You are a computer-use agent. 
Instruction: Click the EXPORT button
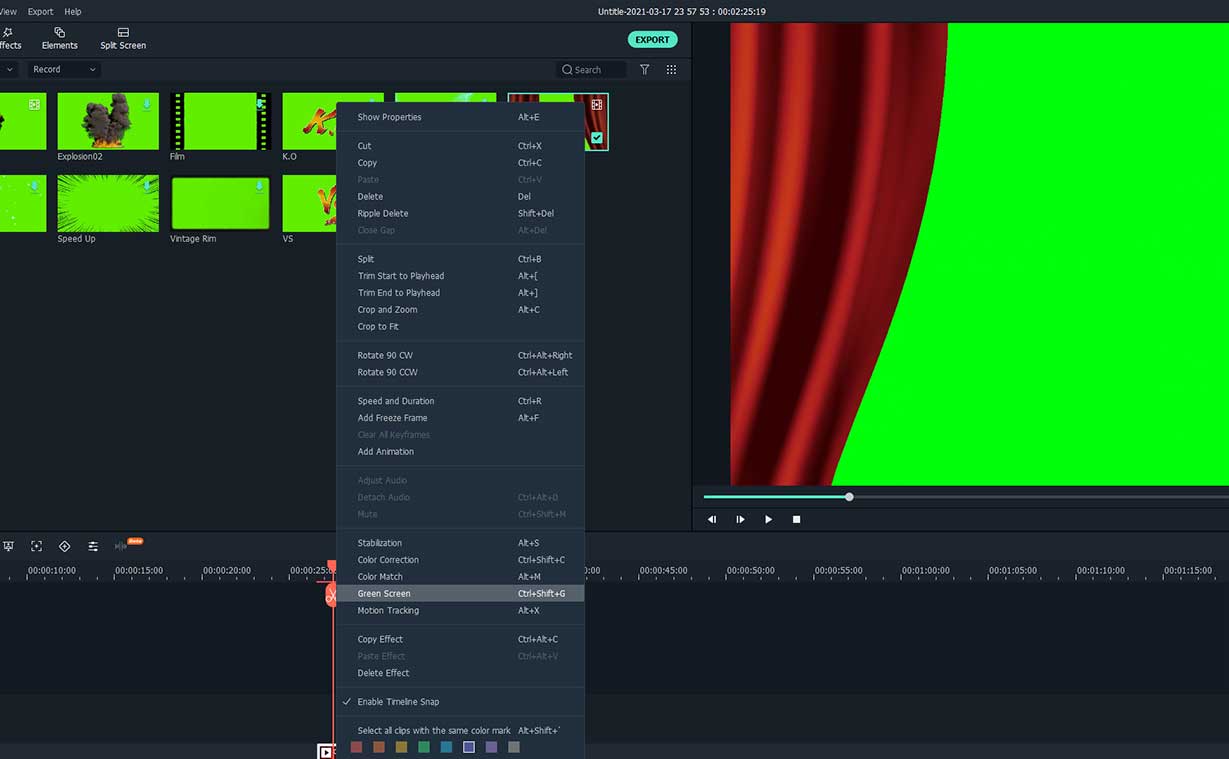[652, 40]
